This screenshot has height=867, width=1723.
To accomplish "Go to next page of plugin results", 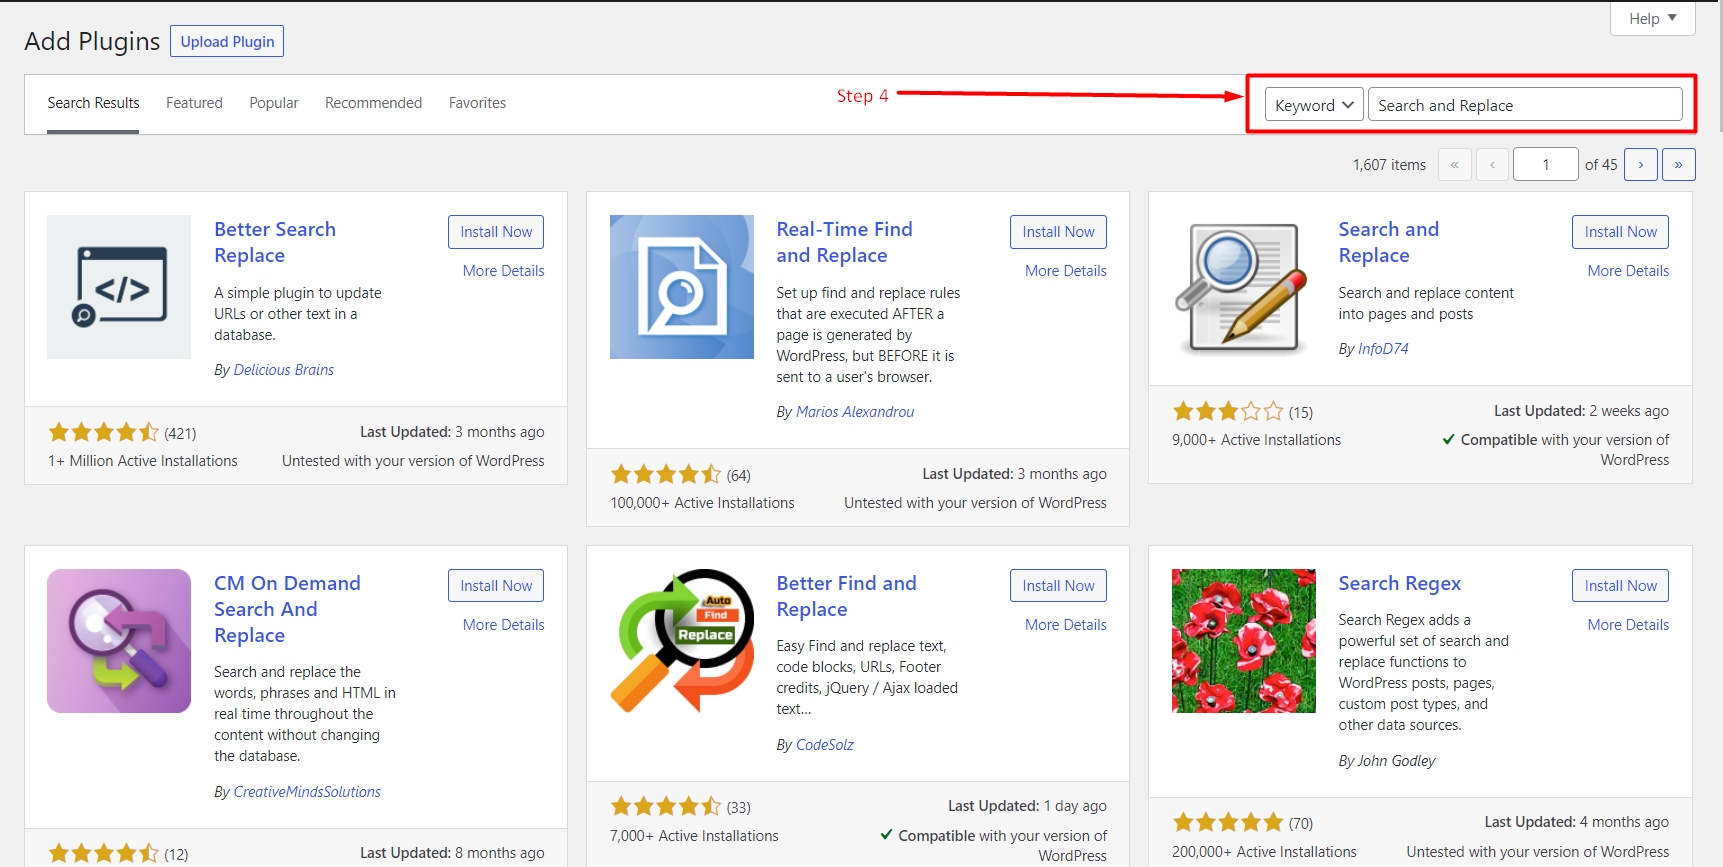I will pyautogui.click(x=1641, y=164).
